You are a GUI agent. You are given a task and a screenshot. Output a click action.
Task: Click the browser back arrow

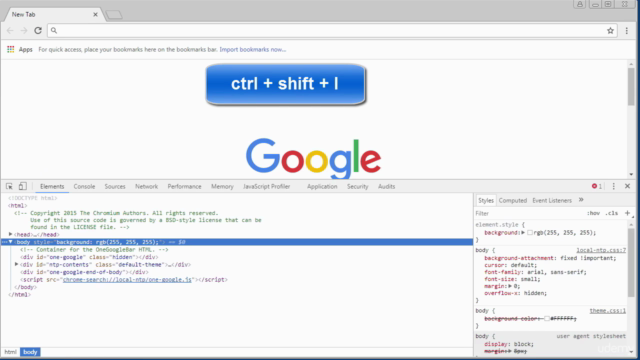tap(10, 31)
